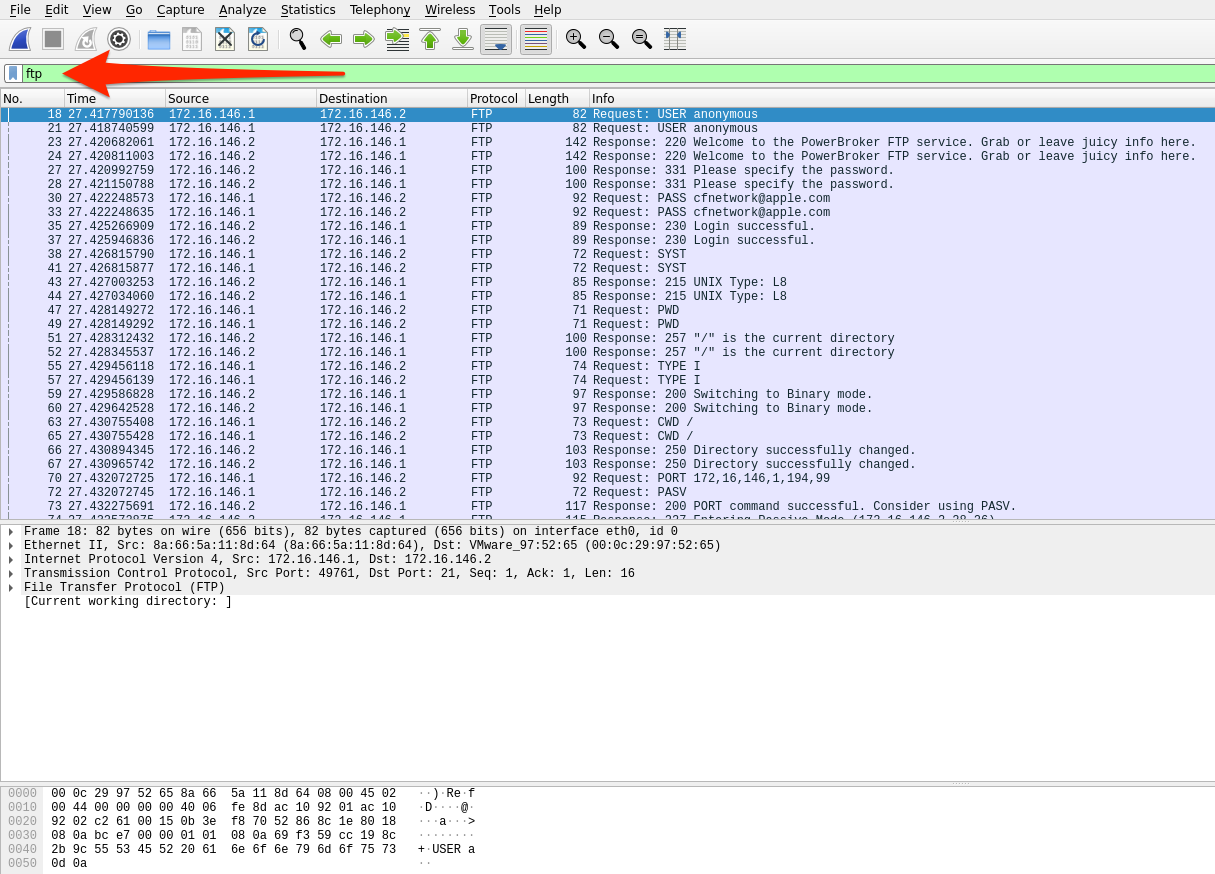The image size is (1215, 874).
Task: Close the current capture file icon
Action: pyautogui.click(x=225, y=39)
